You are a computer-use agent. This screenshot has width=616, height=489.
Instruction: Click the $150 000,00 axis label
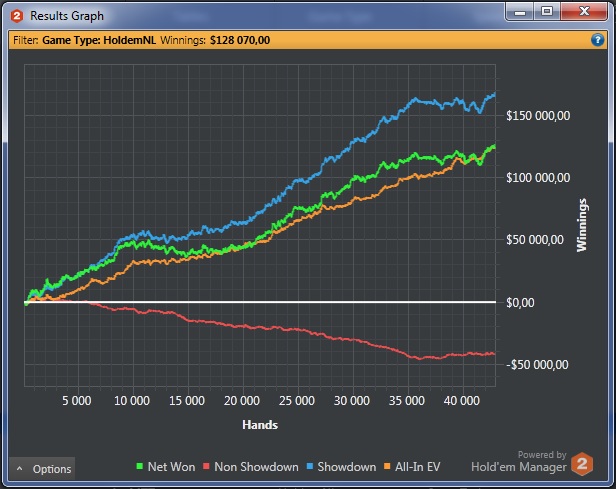(x=538, y=115)
